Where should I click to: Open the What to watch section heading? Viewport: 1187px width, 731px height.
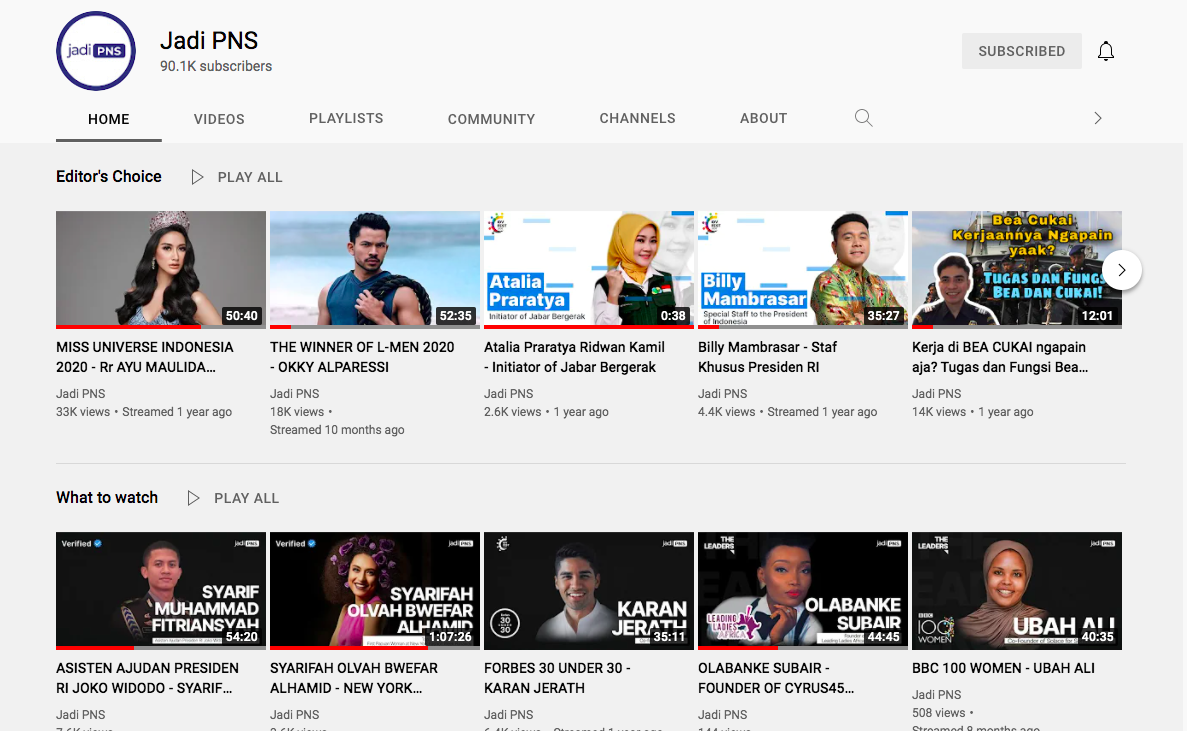pyautogui.click(x=107, y=497)
